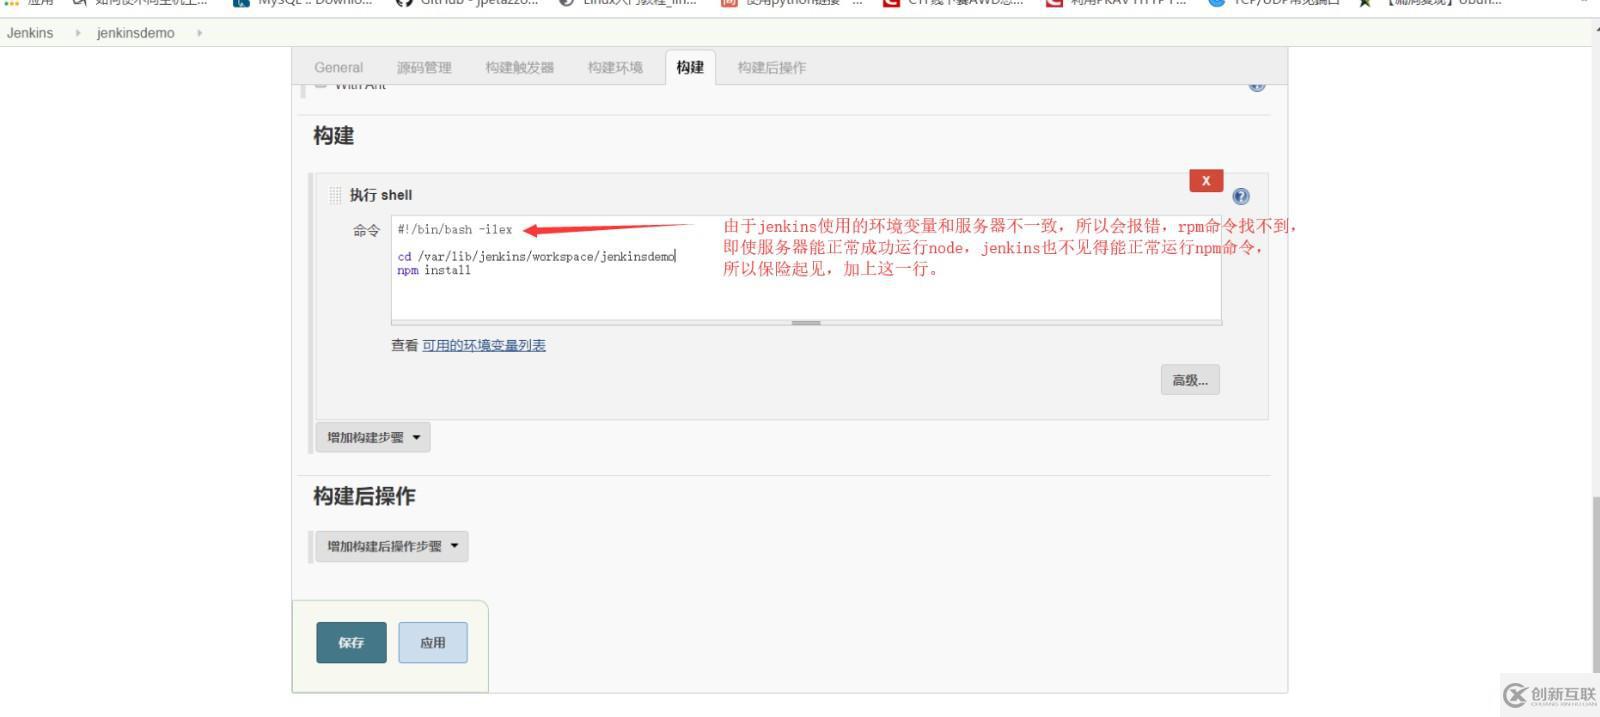This screenshot has width=1600, height=717.
Task: Open help for the 执行 shell step
Action: 1241,196
